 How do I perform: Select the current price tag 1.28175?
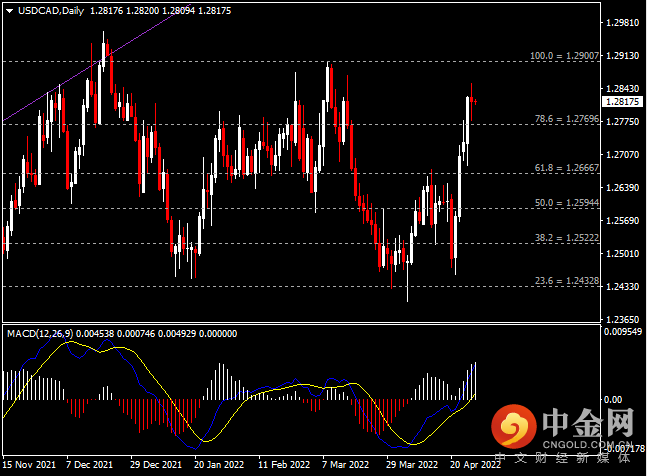pos(621,101)
